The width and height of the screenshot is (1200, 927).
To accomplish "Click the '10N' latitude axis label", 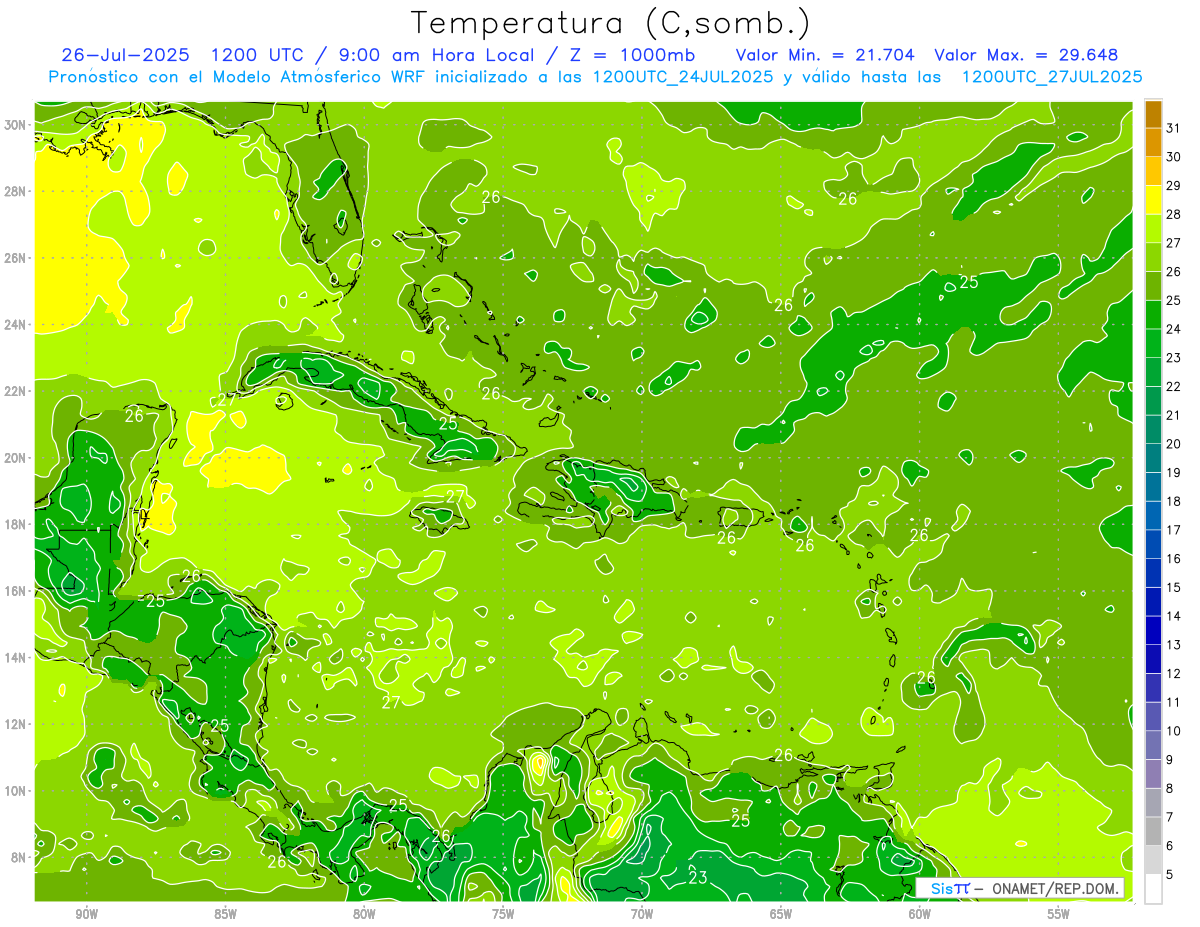I will coord(15,790).
